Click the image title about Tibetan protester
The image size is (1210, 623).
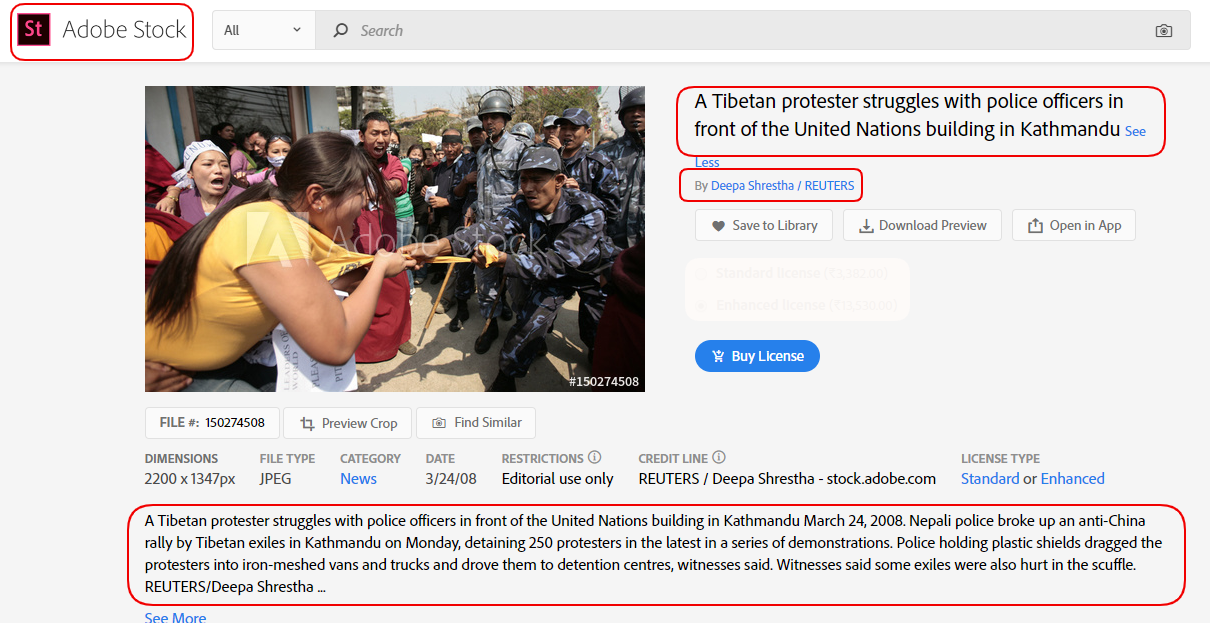pyautogui.click(x=909, y=115)
